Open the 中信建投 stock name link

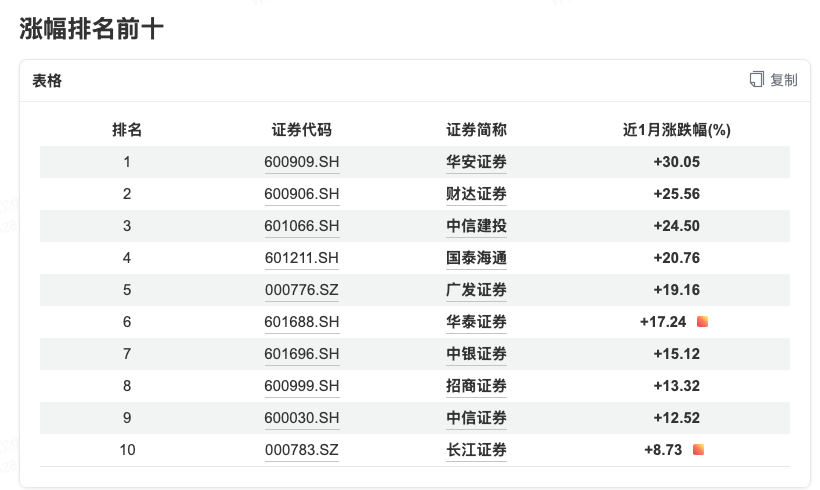click(476, 226)
